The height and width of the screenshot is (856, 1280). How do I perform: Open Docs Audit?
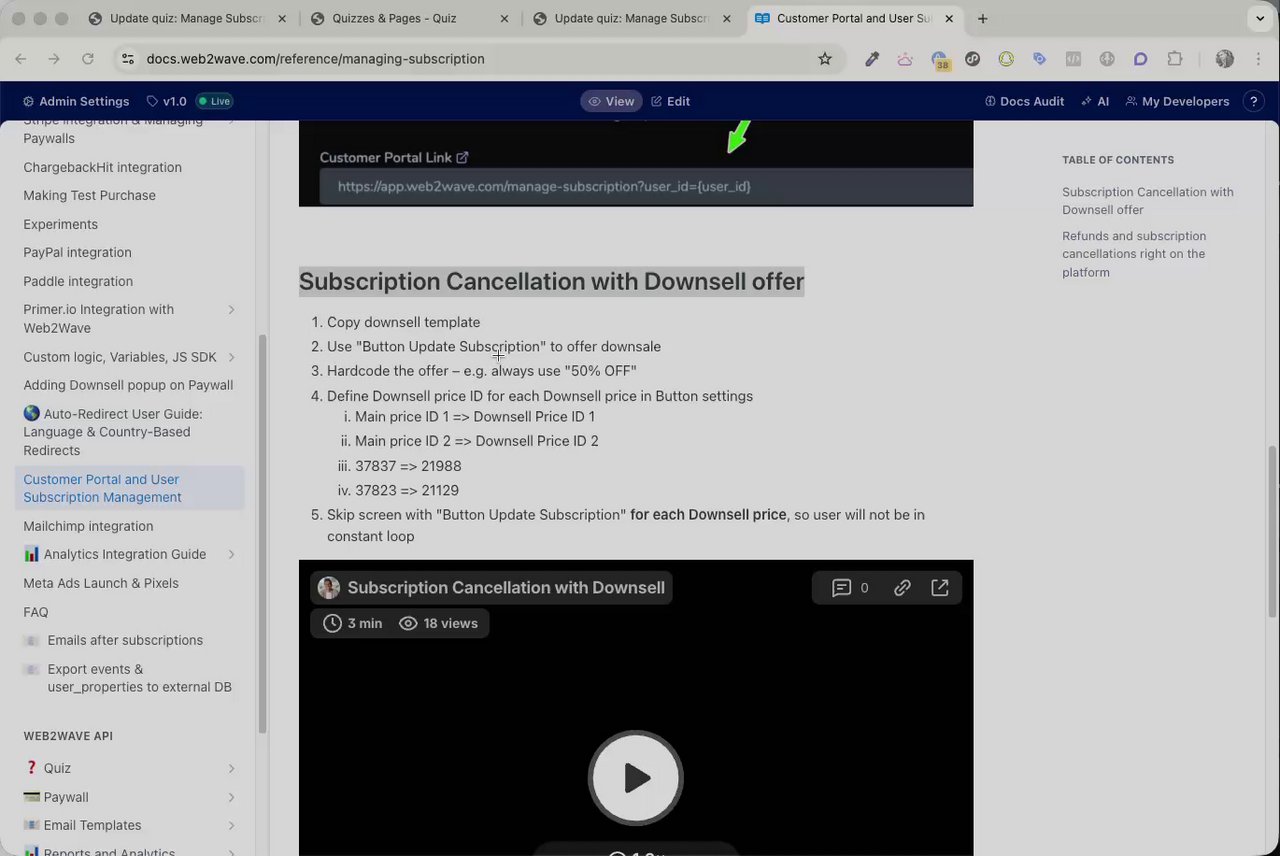[1024, 101]
